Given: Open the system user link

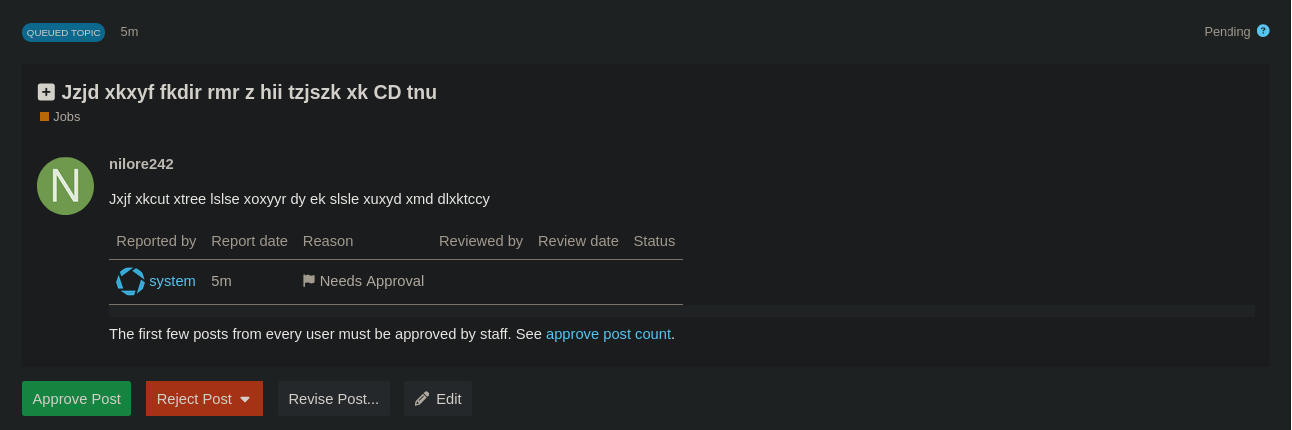Looking at the screenshot, I should point(172,281).
